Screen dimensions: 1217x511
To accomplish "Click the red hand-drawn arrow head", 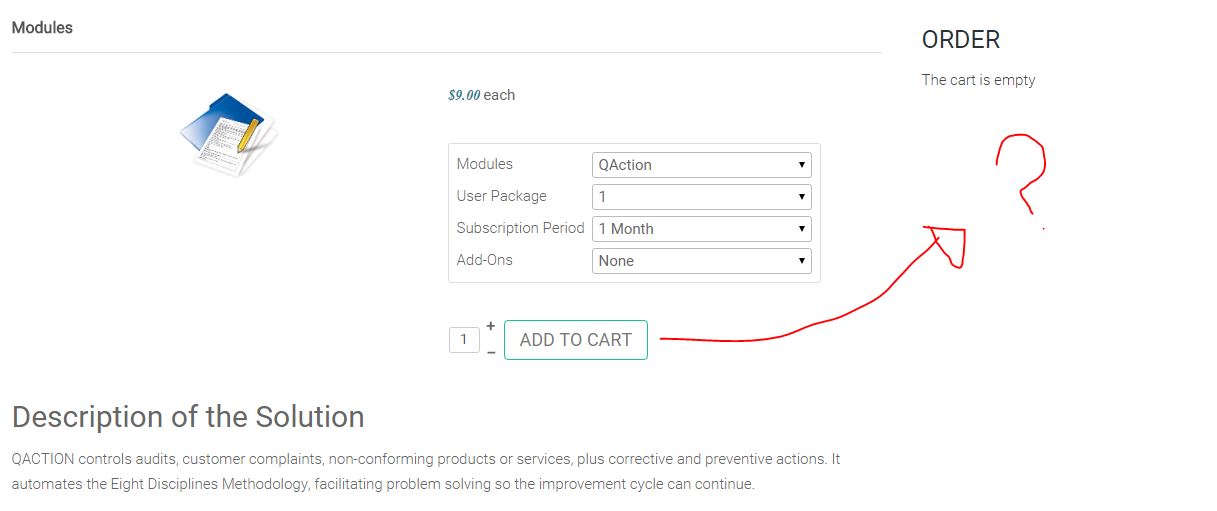I will [x=947, y=243].
